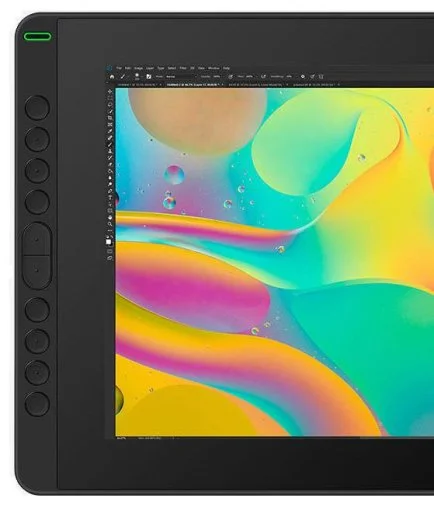Select the Clone Stamp tool
Screen dimensions: 434x505
(x=110, y=151)
